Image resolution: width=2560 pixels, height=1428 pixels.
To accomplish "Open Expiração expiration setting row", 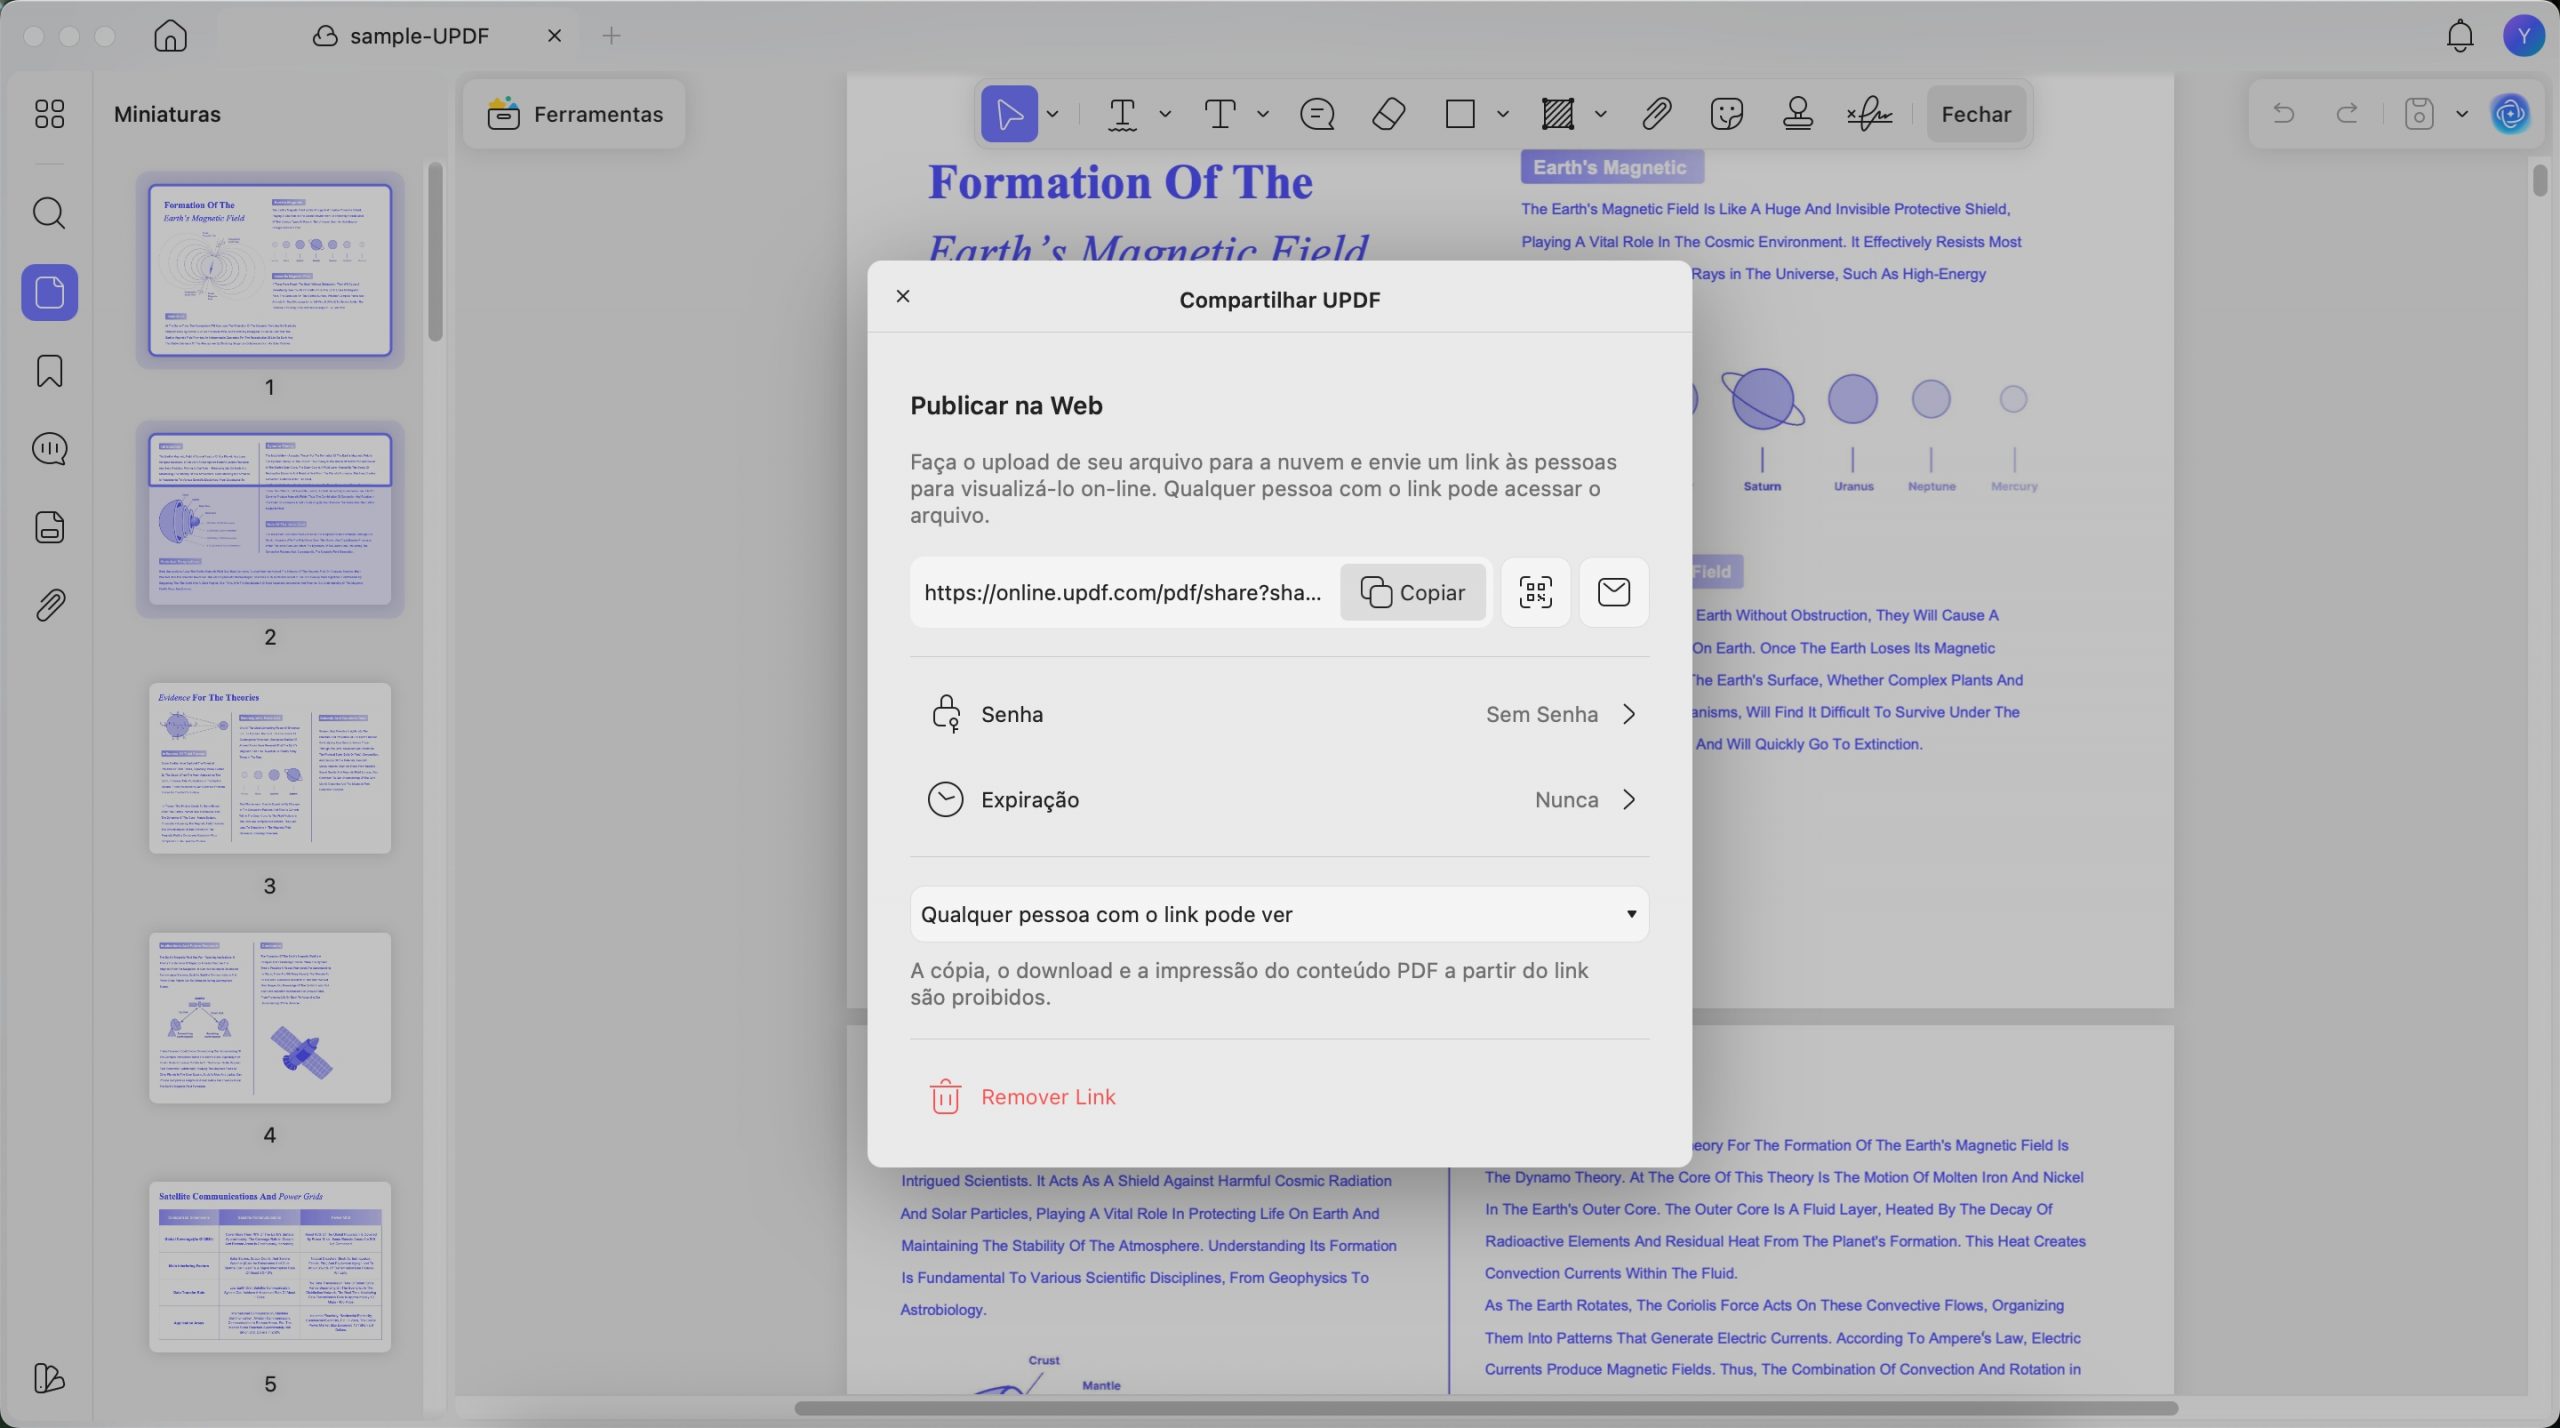I will [x=1279, y=799].
